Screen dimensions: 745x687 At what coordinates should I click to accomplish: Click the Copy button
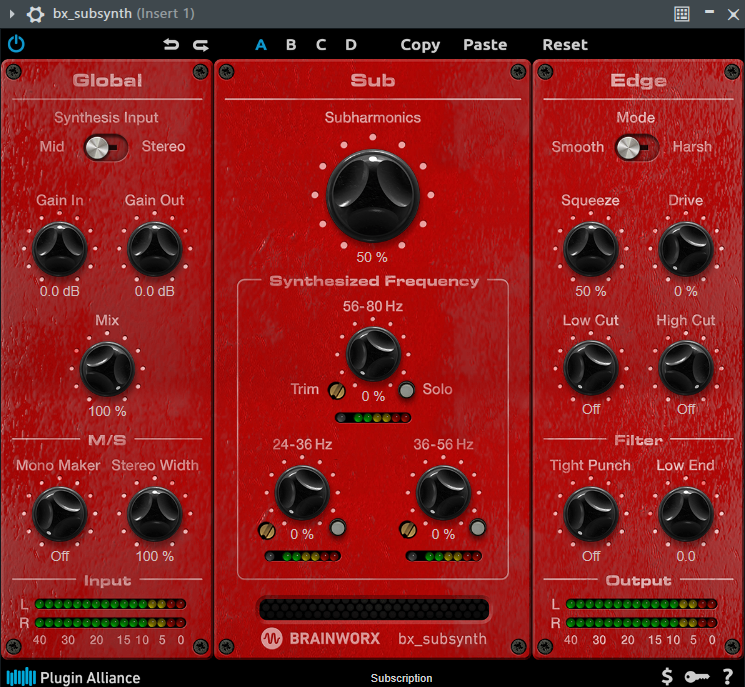(420, 45)
